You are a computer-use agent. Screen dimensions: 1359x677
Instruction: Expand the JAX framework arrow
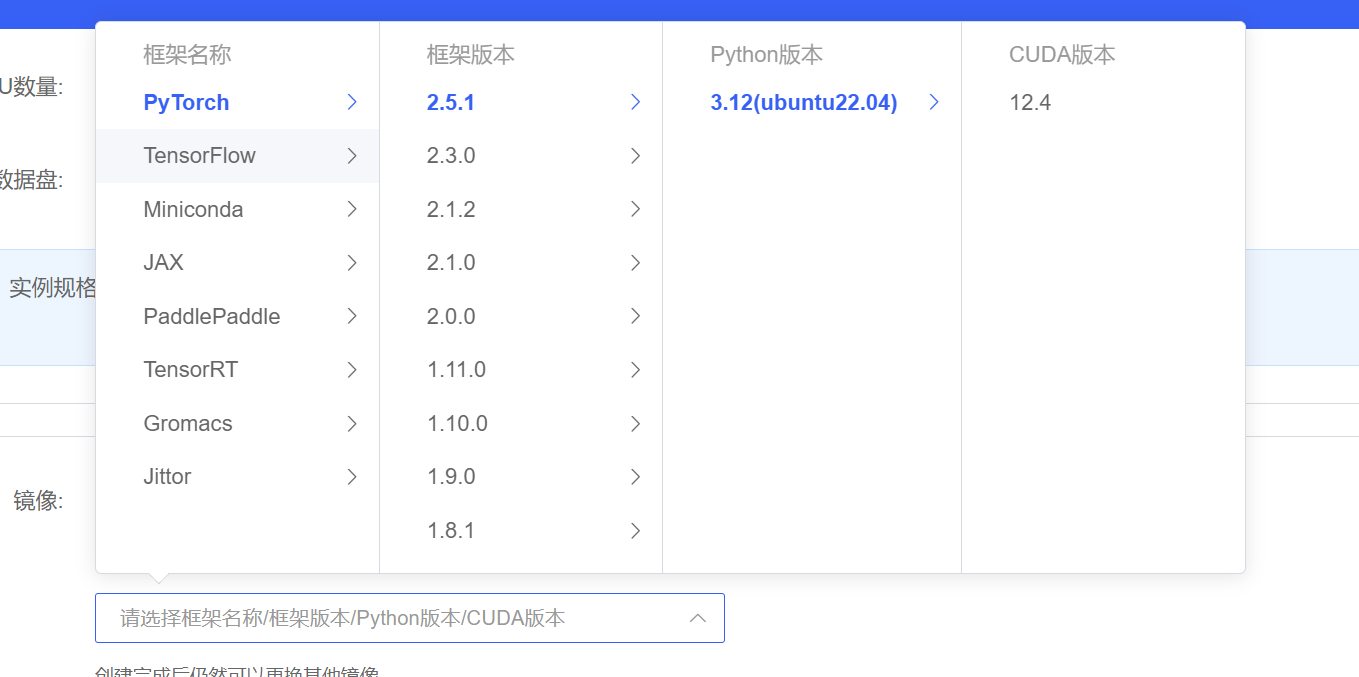click(352, 262)
